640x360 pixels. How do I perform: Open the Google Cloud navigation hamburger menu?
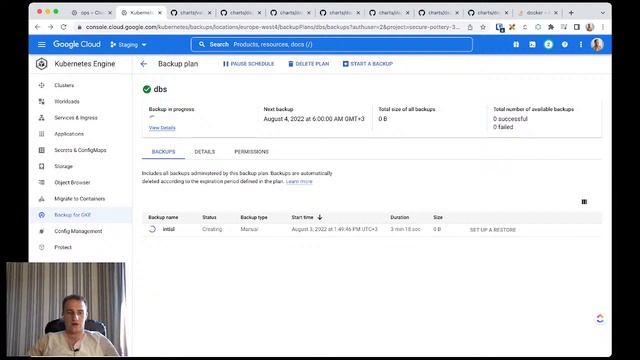42,44
